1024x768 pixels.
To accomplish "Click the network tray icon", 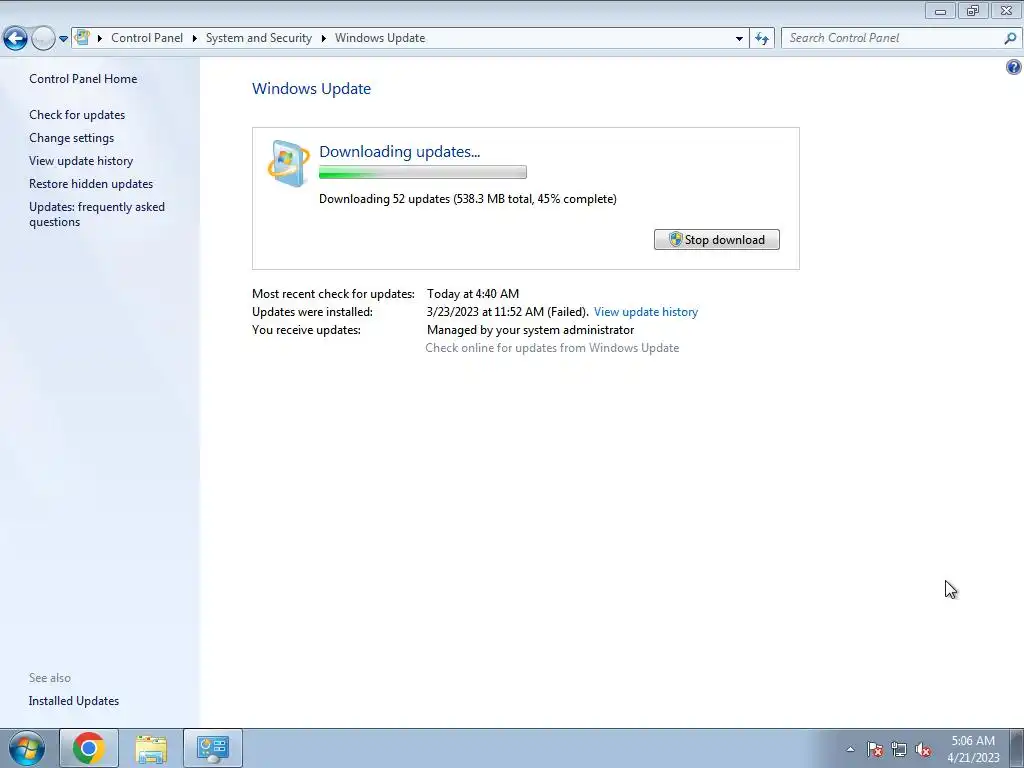I will coord(899,749).
